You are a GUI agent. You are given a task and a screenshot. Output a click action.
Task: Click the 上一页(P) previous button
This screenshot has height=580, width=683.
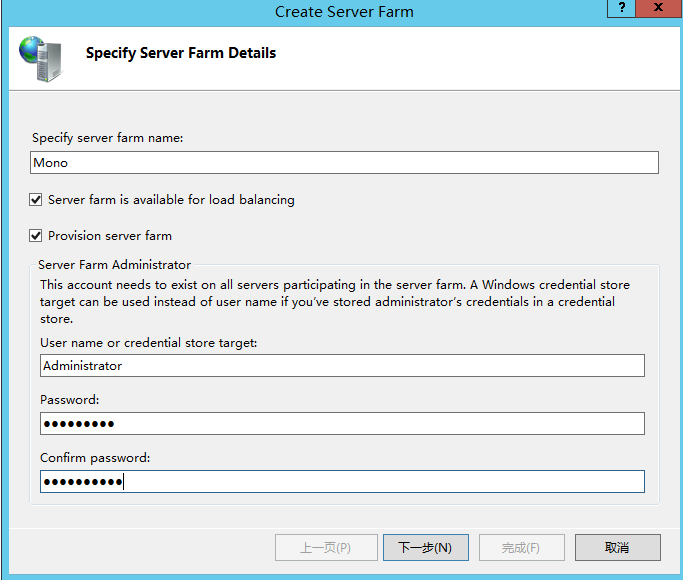325,547
